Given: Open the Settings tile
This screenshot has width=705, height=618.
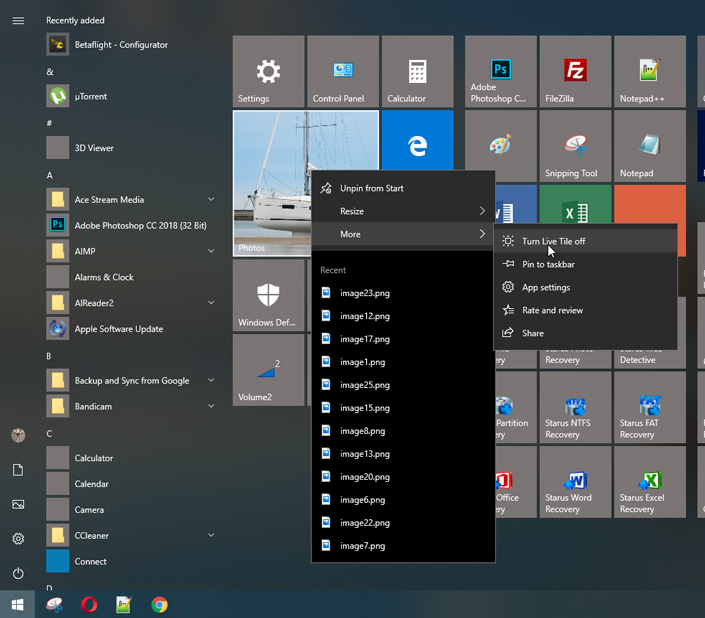Looking at the screenshot, I should coord(268,71).
